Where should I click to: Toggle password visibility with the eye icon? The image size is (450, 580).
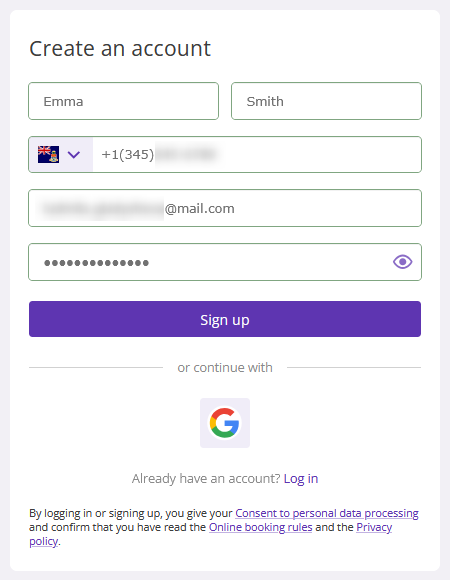(402, 262)
